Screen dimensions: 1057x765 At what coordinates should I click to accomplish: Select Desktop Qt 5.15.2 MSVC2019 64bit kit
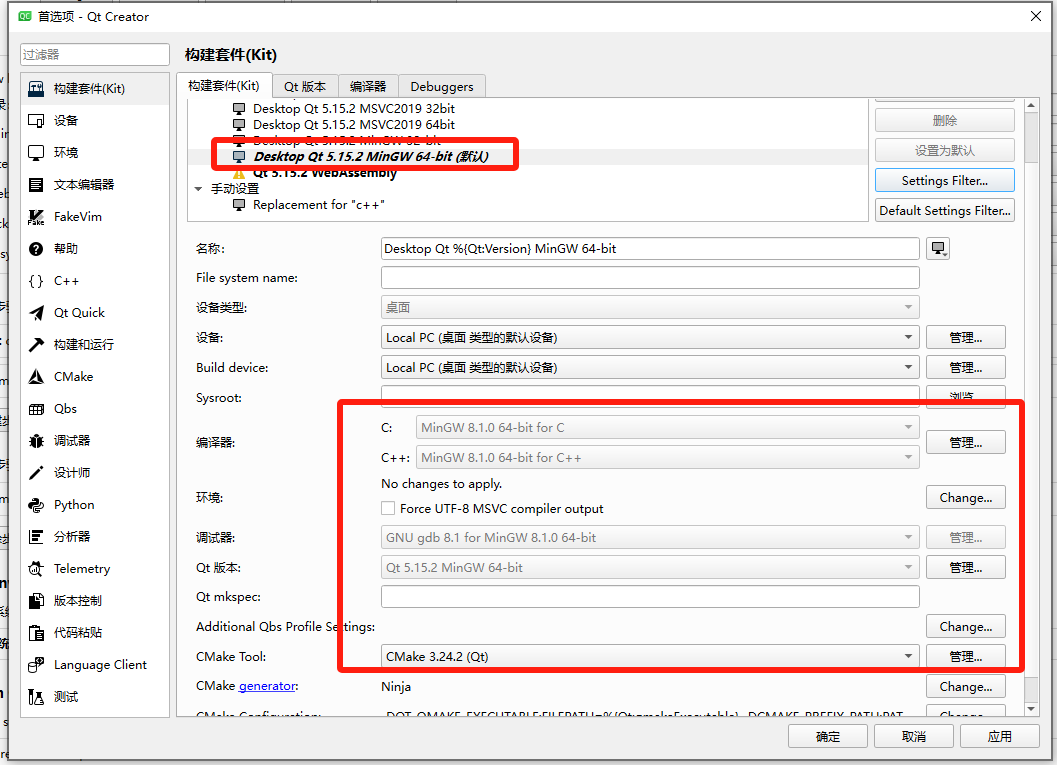(x=353, y=125)
